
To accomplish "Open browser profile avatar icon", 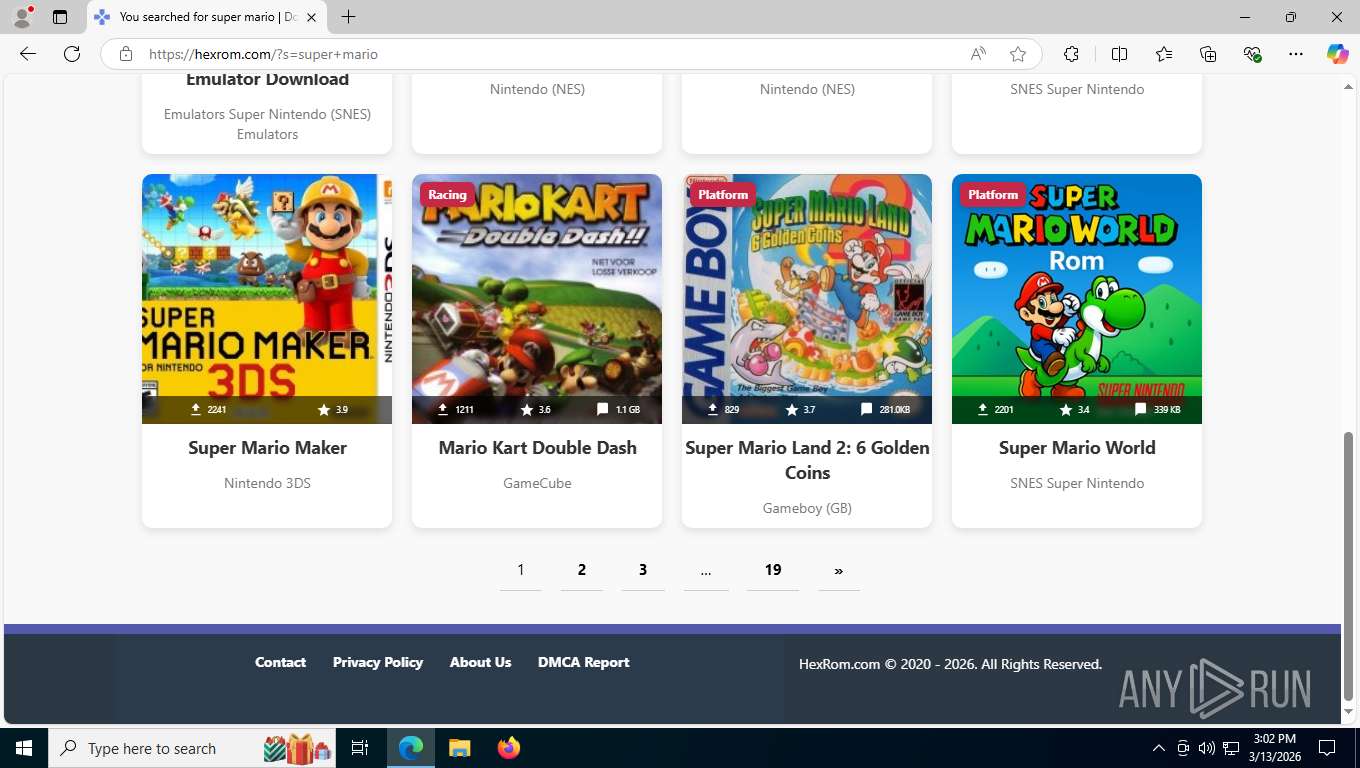I will click(22, 17).
